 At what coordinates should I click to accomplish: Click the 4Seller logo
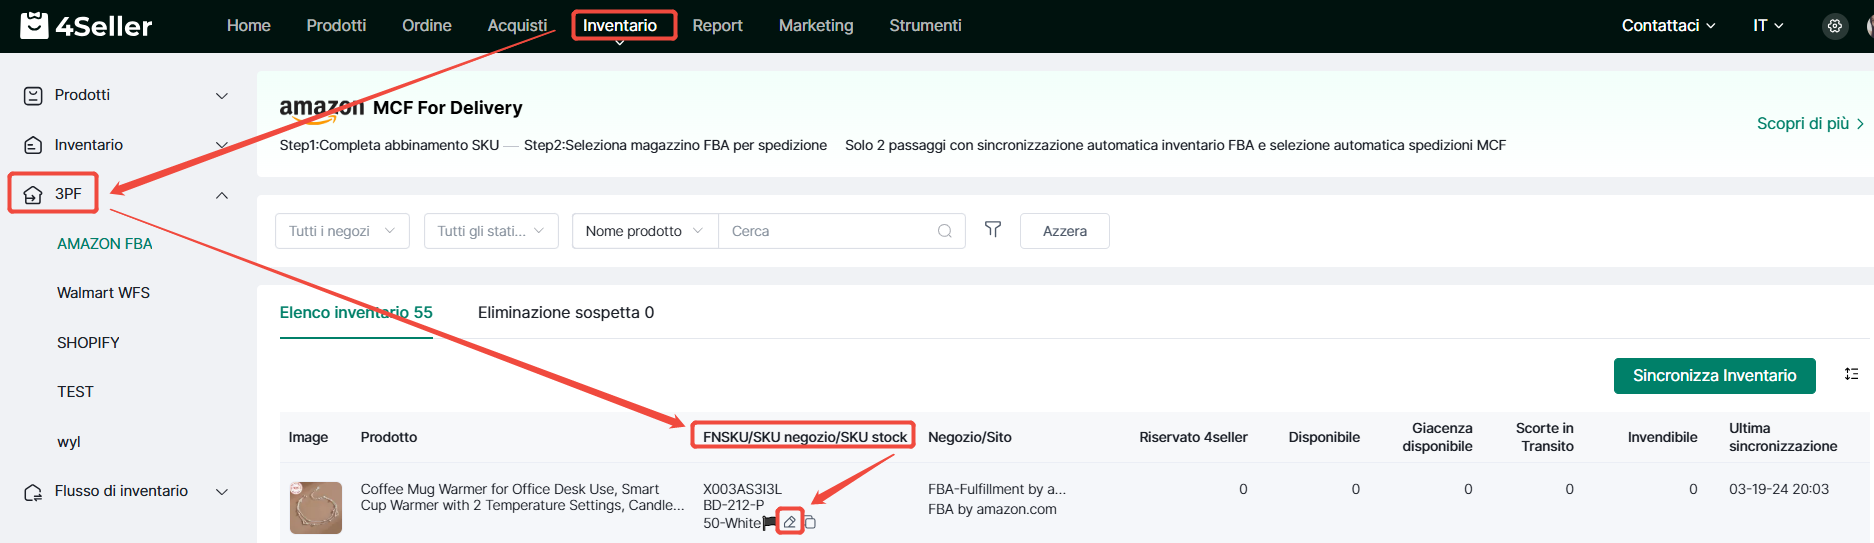click(86, 26)
